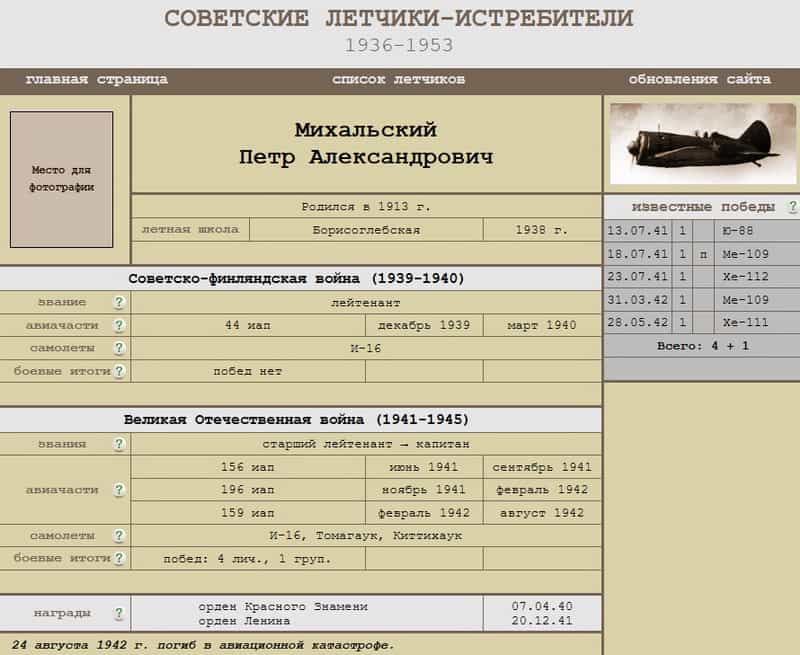Click help icon for "авиачасти" in Soviet-Finnish War section
The image size is (800, 655).
(119, 325)
